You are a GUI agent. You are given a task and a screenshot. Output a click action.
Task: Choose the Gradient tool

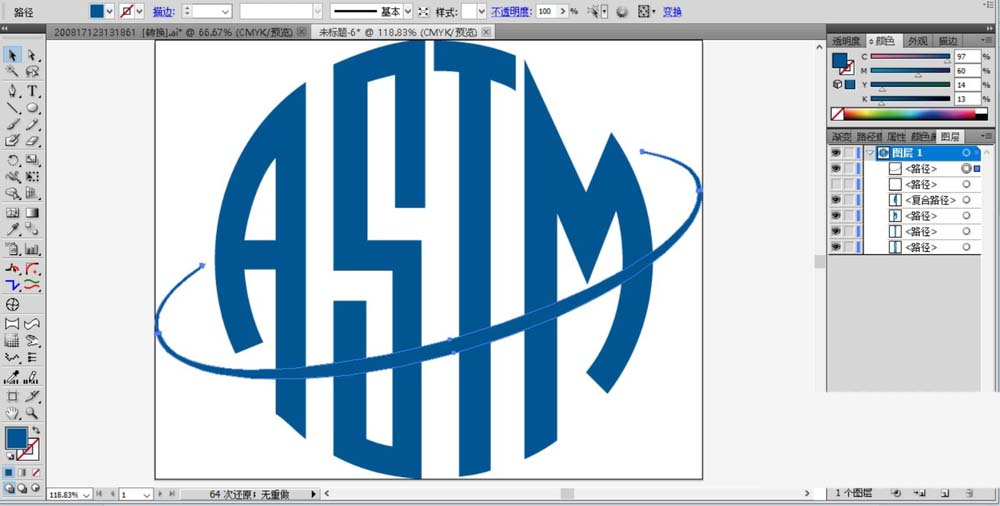pyautogui.click(x=33, y=212)
